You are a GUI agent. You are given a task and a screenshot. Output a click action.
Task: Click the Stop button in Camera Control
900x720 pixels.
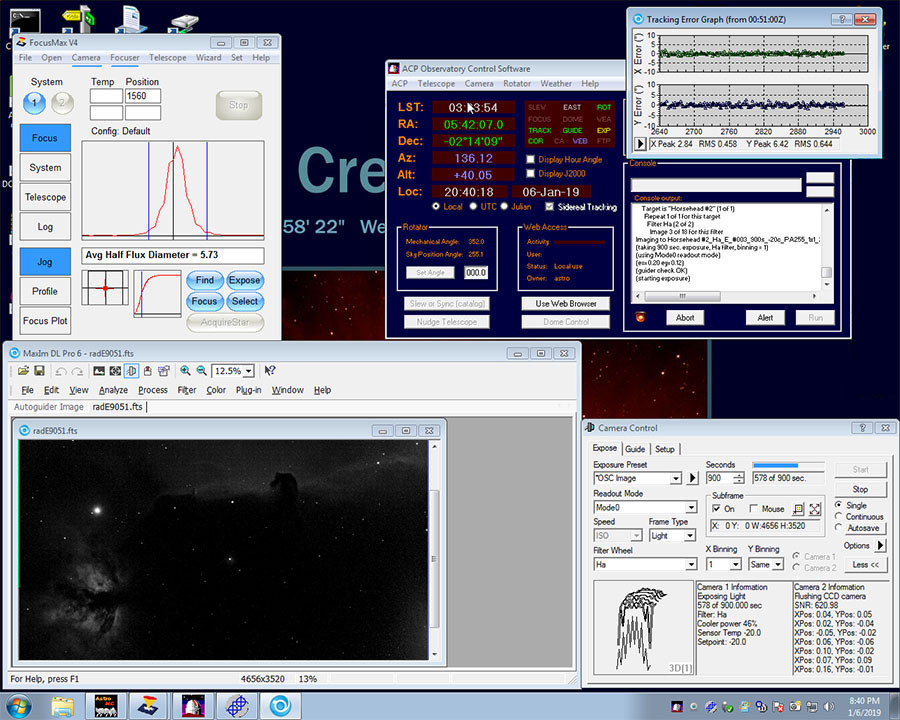[x=860, y=489]
